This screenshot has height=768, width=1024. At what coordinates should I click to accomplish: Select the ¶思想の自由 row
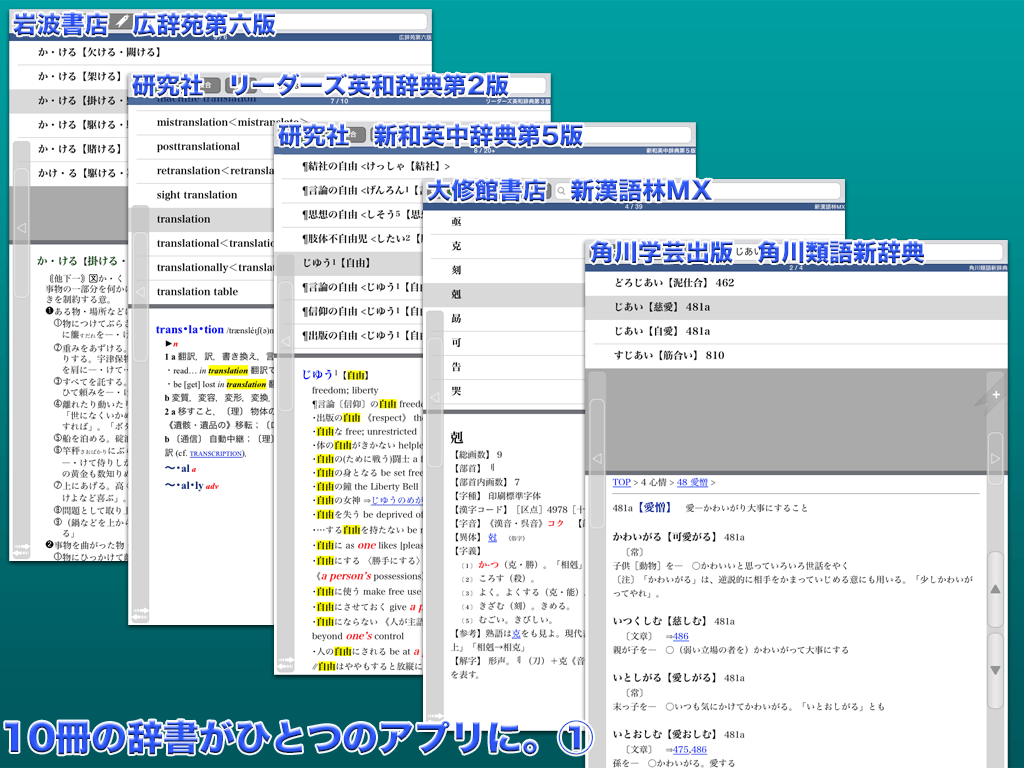[x=349, y=214]
